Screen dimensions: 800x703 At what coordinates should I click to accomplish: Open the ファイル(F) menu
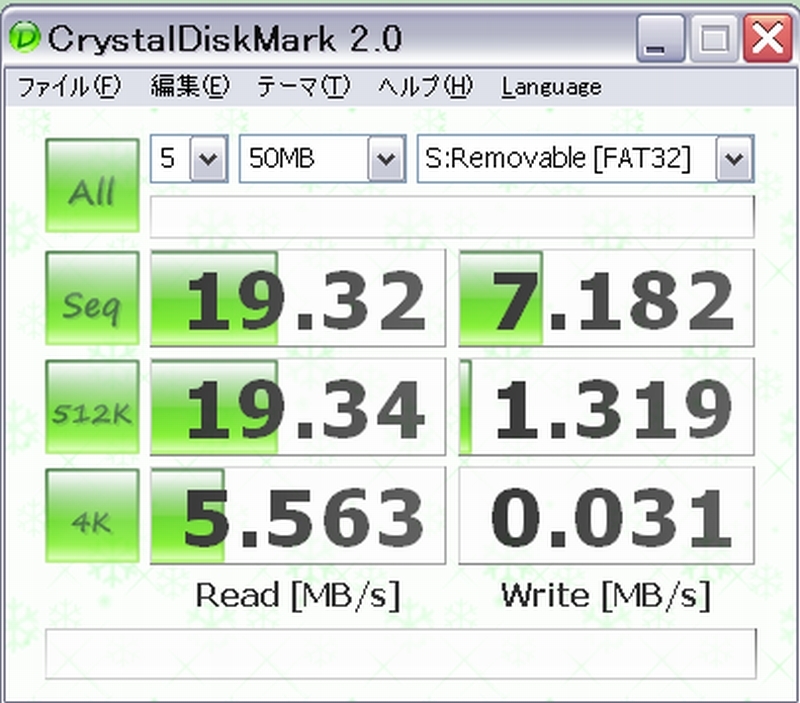(69, 86)
